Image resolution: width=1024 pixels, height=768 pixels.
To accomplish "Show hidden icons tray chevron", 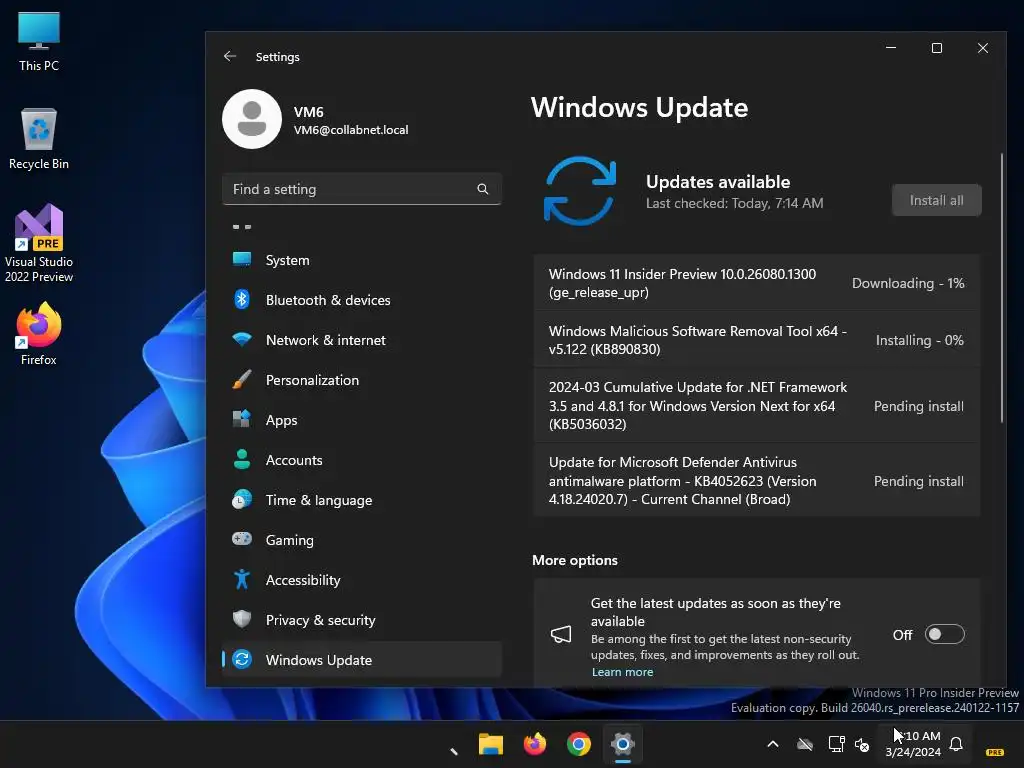I will point(773,744).
